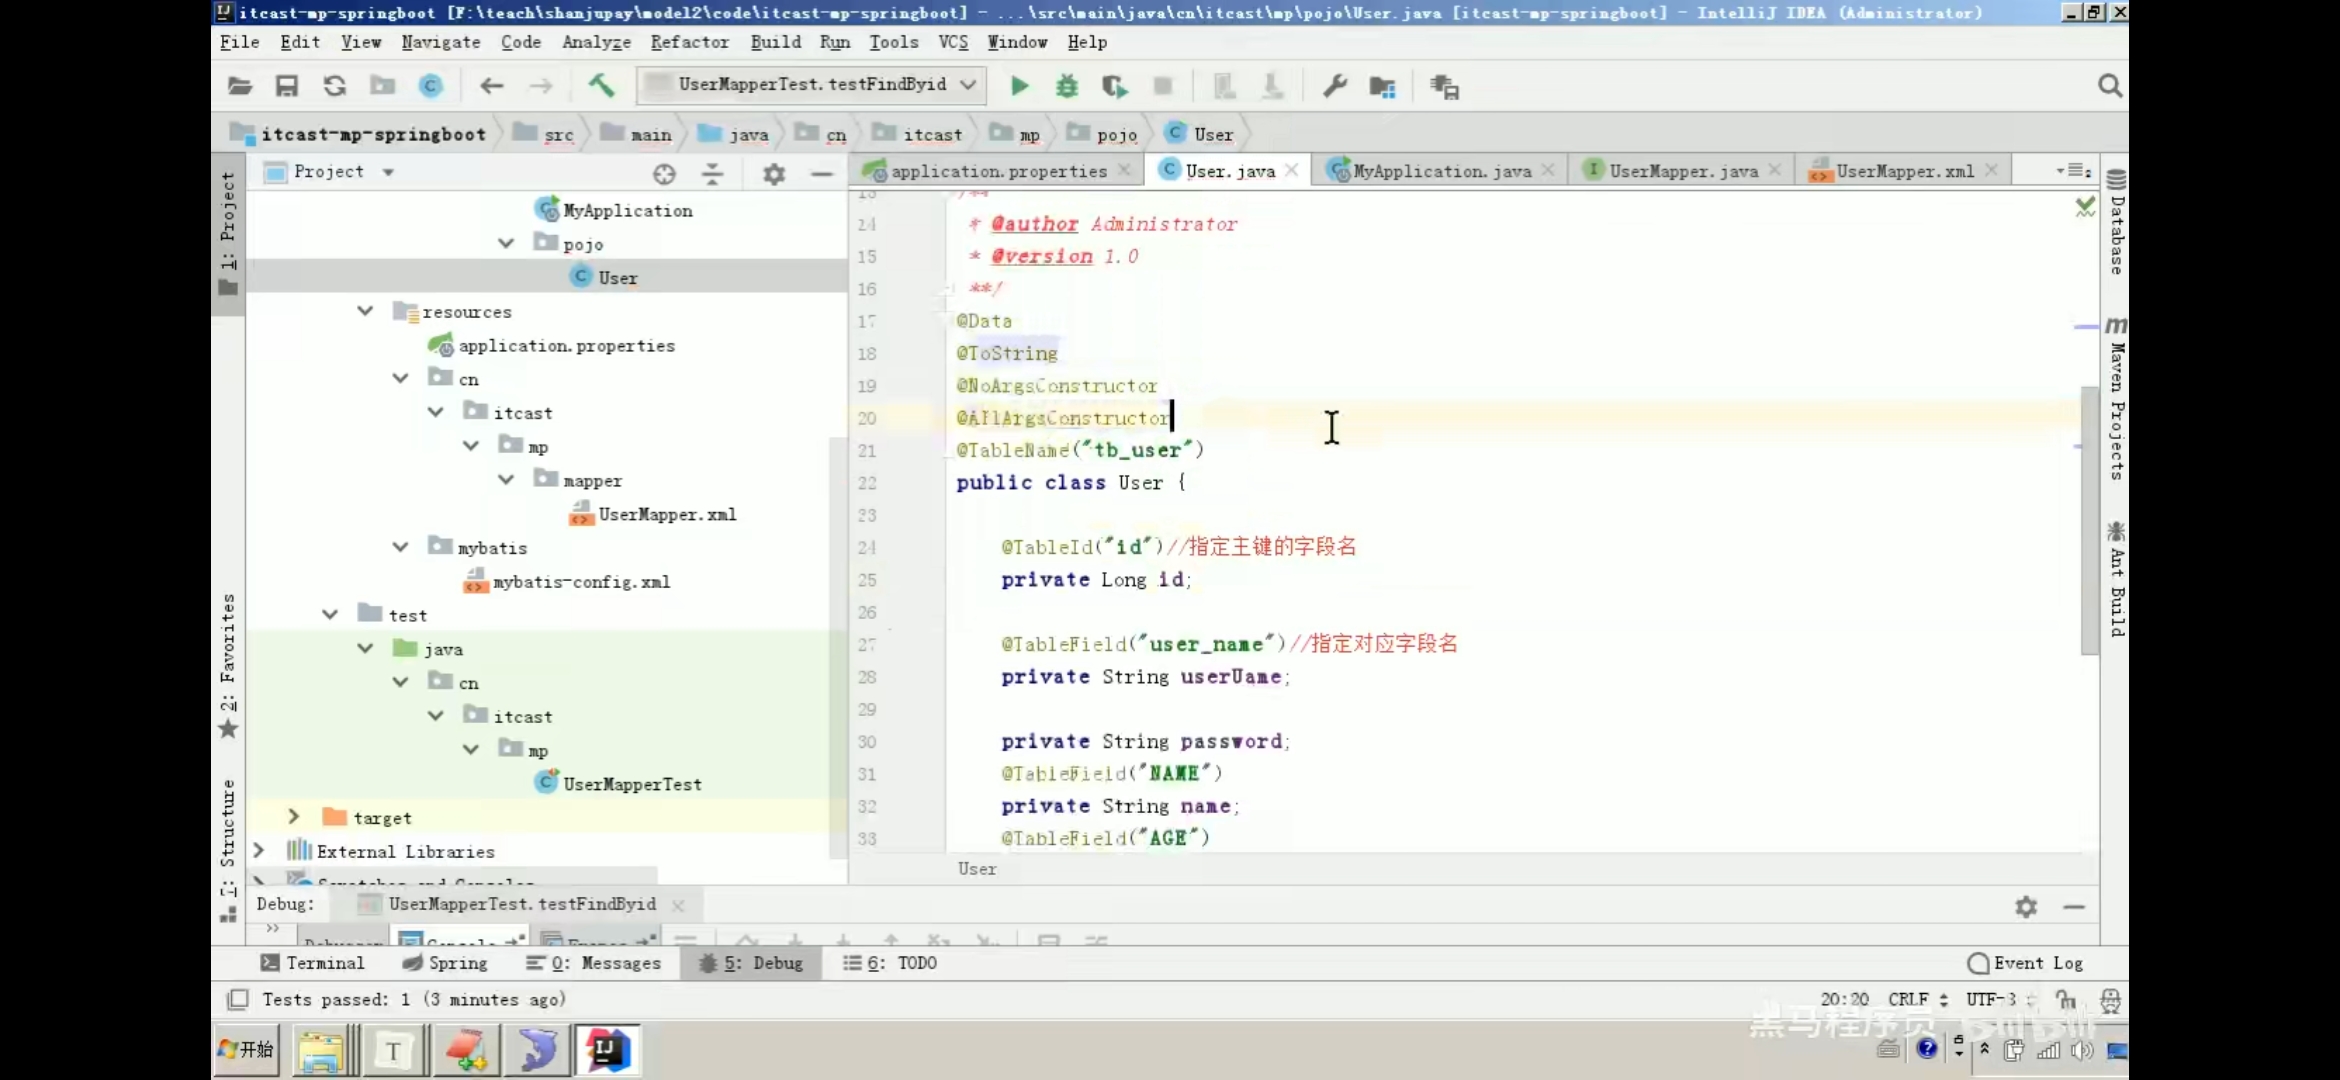Open the Event Log button
The image size is (2340, 1080).
click(x=2026, y=963)
